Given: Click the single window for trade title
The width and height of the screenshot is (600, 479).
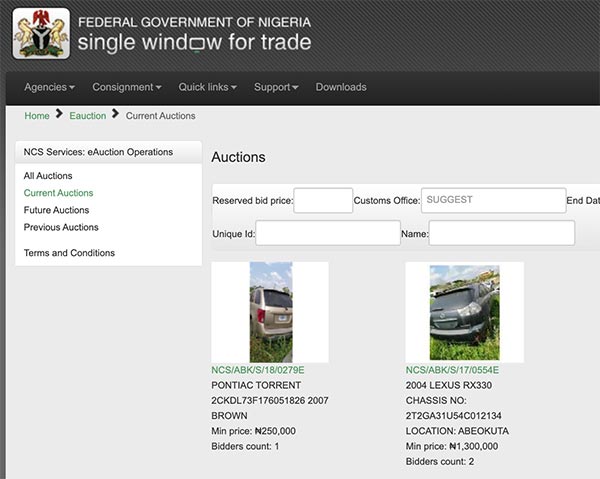Looking at the screenshot, I should pyautogui.click(x=195, y=42).
